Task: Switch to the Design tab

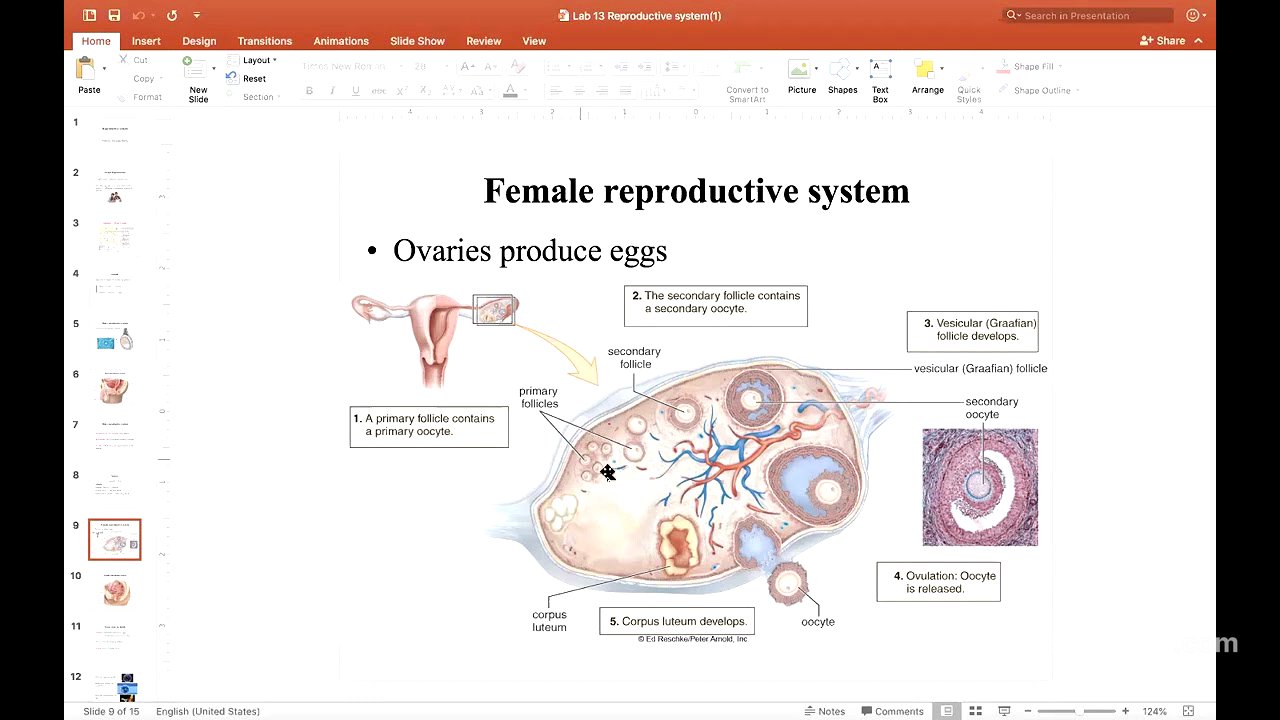Action: pos(199,41)
